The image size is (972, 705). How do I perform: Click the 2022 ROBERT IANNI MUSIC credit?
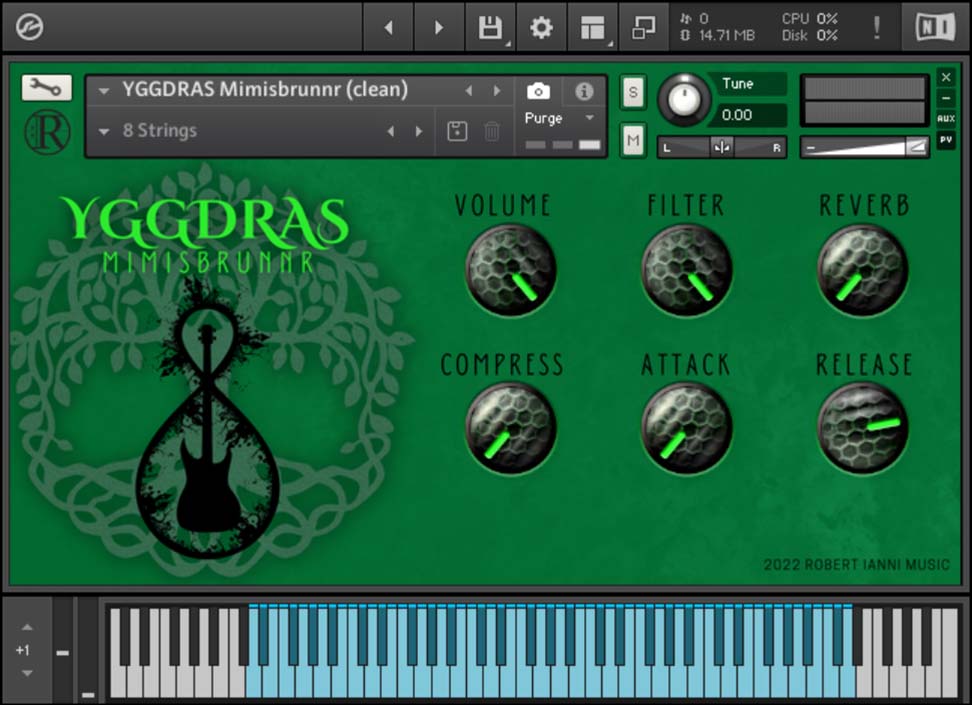856,564
